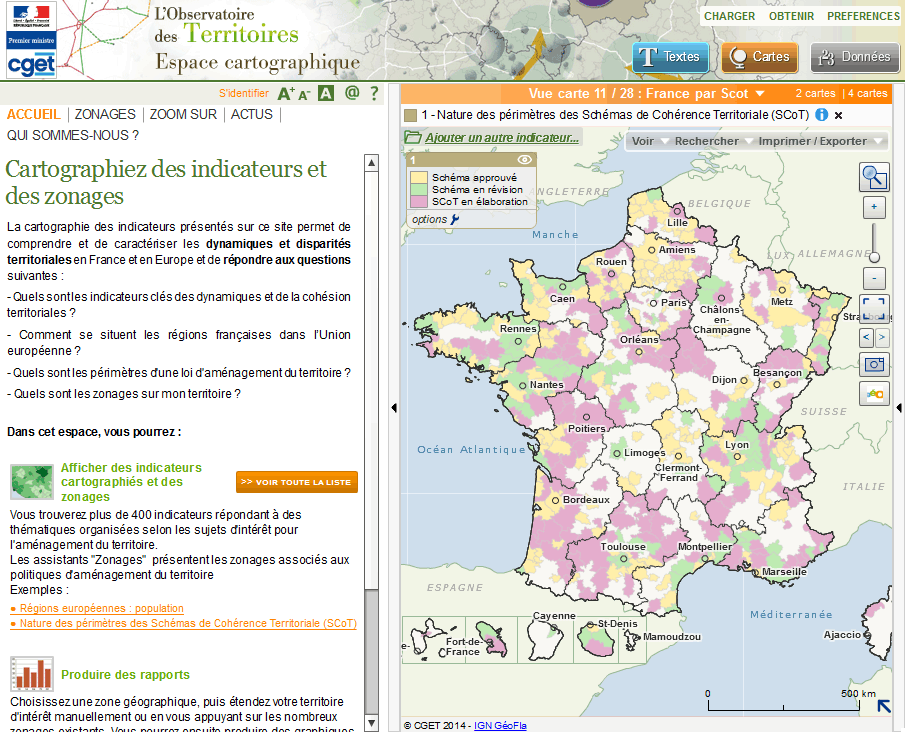
Task: Click the S'identifier login link
Action: (244, 94)
